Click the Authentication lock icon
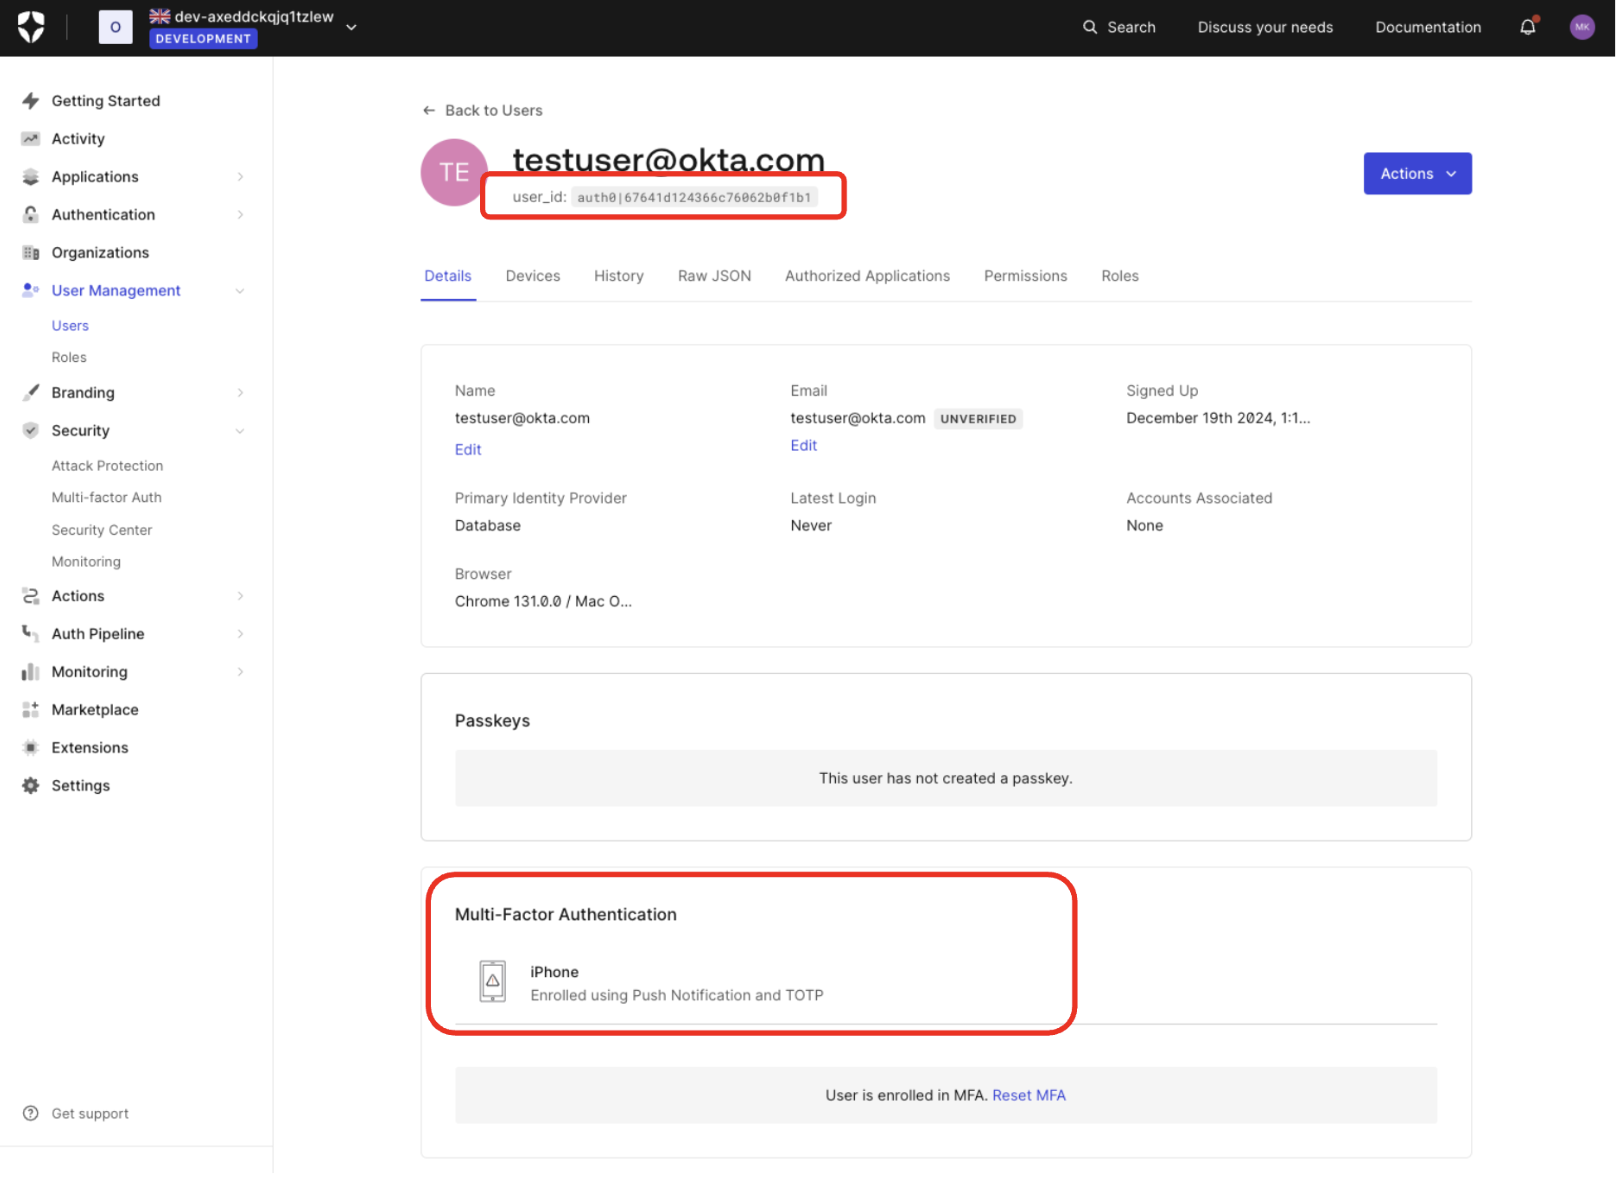 (x=31, y=215)
